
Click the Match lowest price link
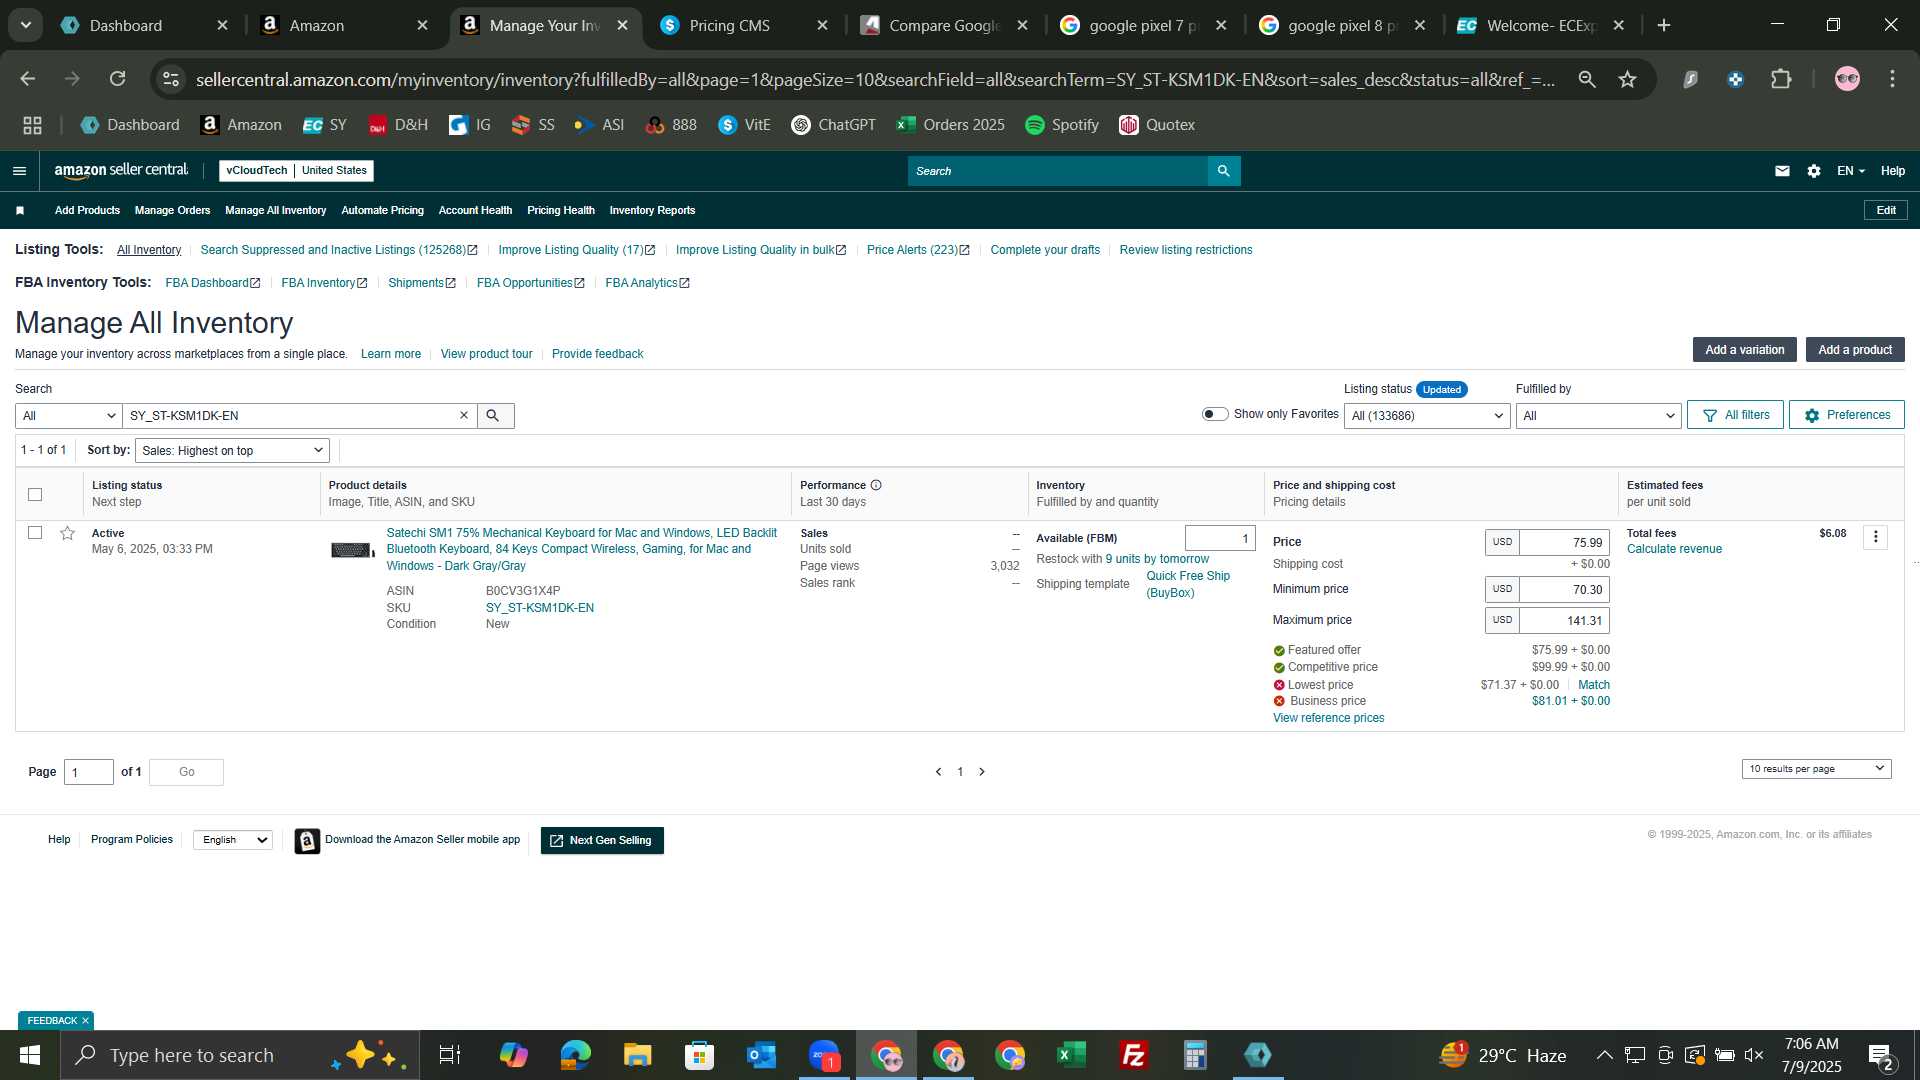(1593, 685)
